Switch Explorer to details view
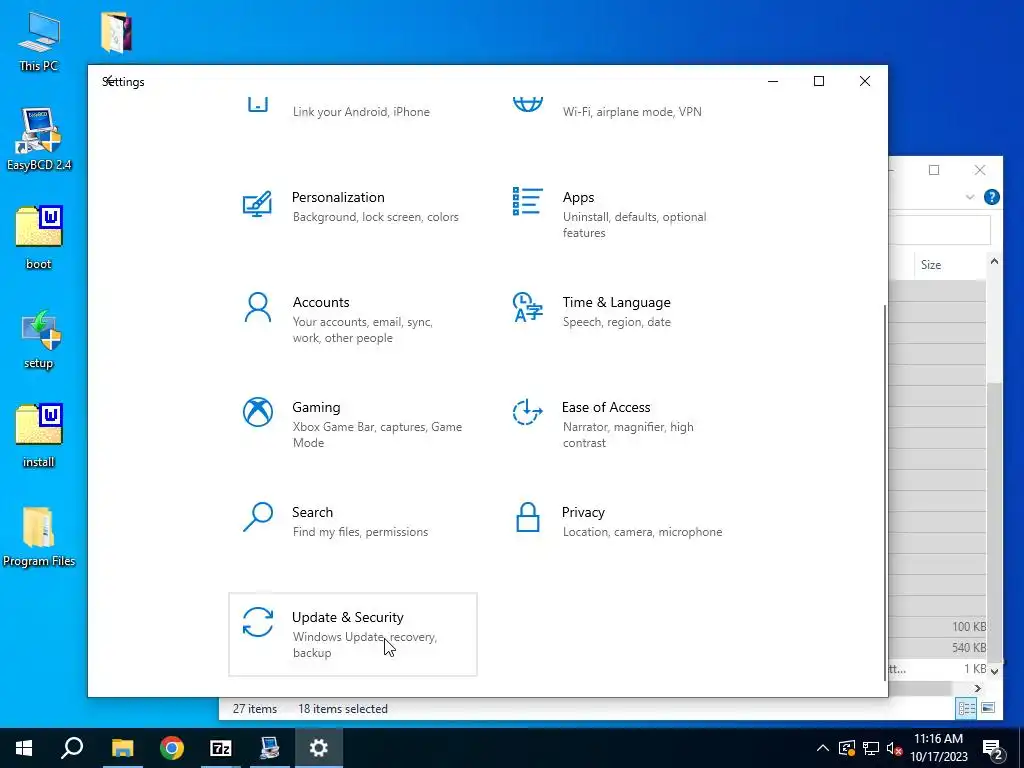This screenshot has height=768, width=1024. (x=966, y=708)
